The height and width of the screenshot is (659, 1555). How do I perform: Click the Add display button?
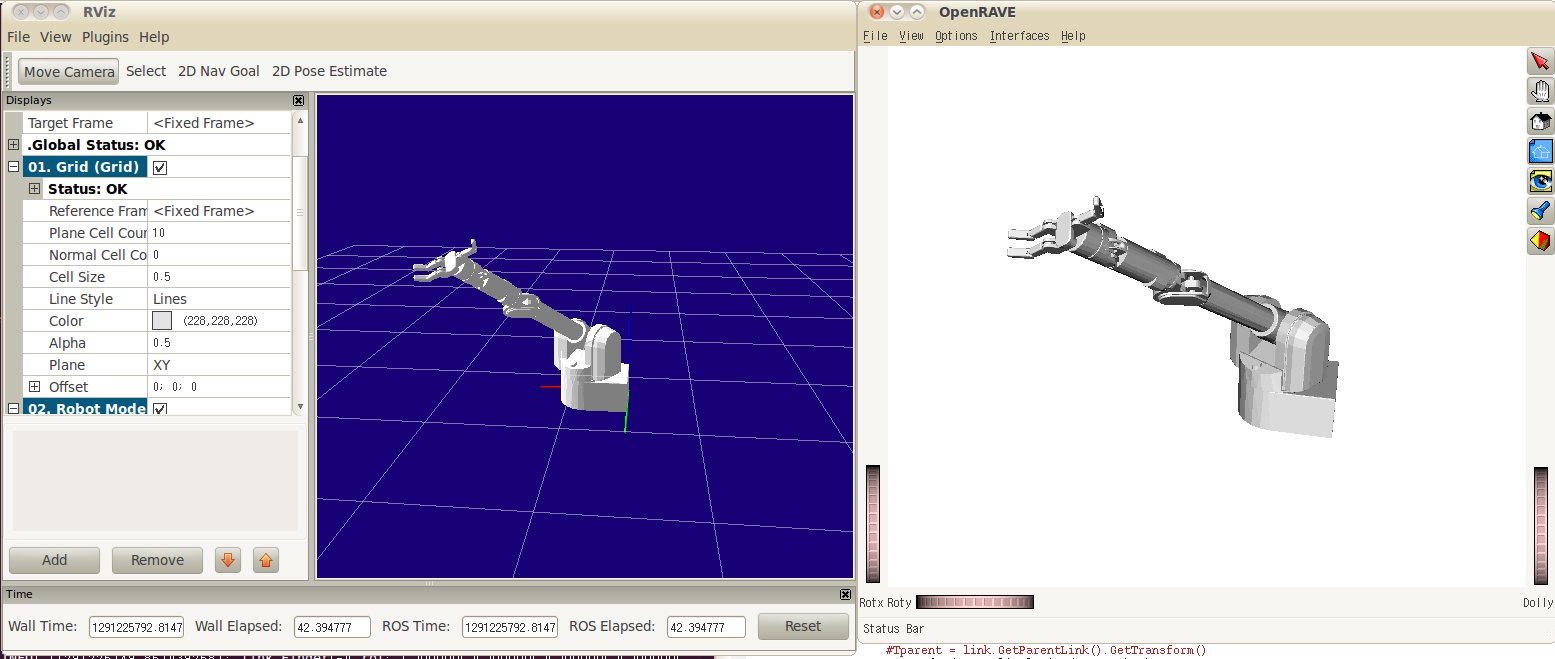[54, 560]
